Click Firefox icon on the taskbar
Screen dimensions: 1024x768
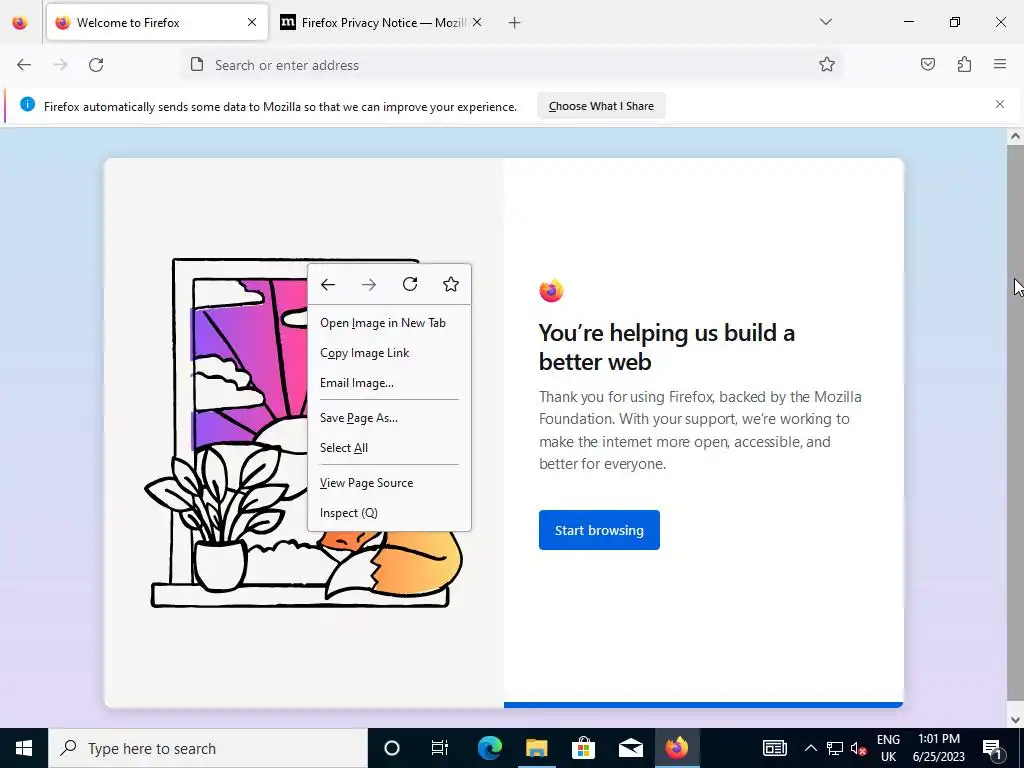(x=677, y=748)
